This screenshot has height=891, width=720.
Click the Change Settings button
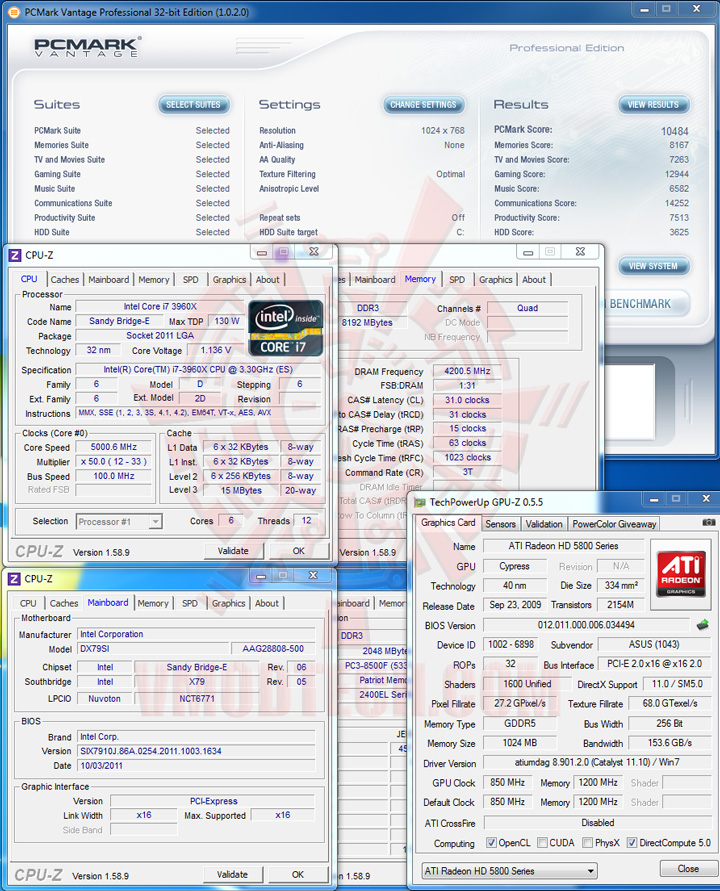point(423,105)
